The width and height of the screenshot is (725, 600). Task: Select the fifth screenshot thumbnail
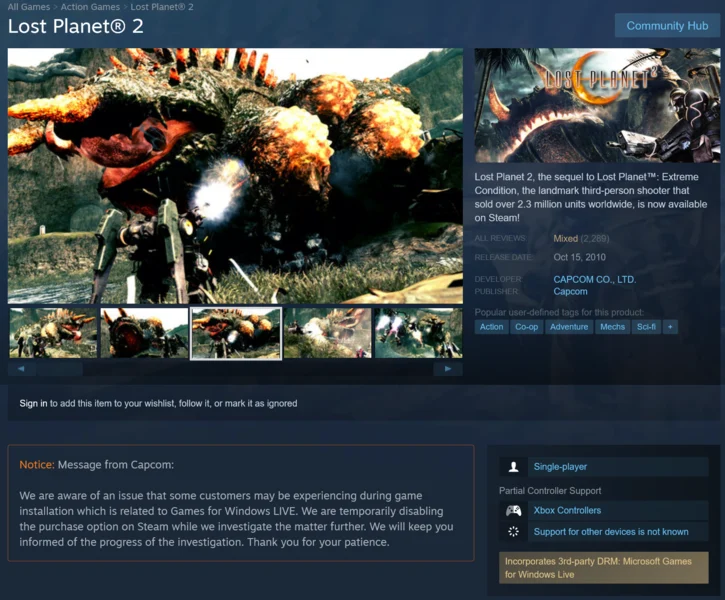(x=418, y=333)
